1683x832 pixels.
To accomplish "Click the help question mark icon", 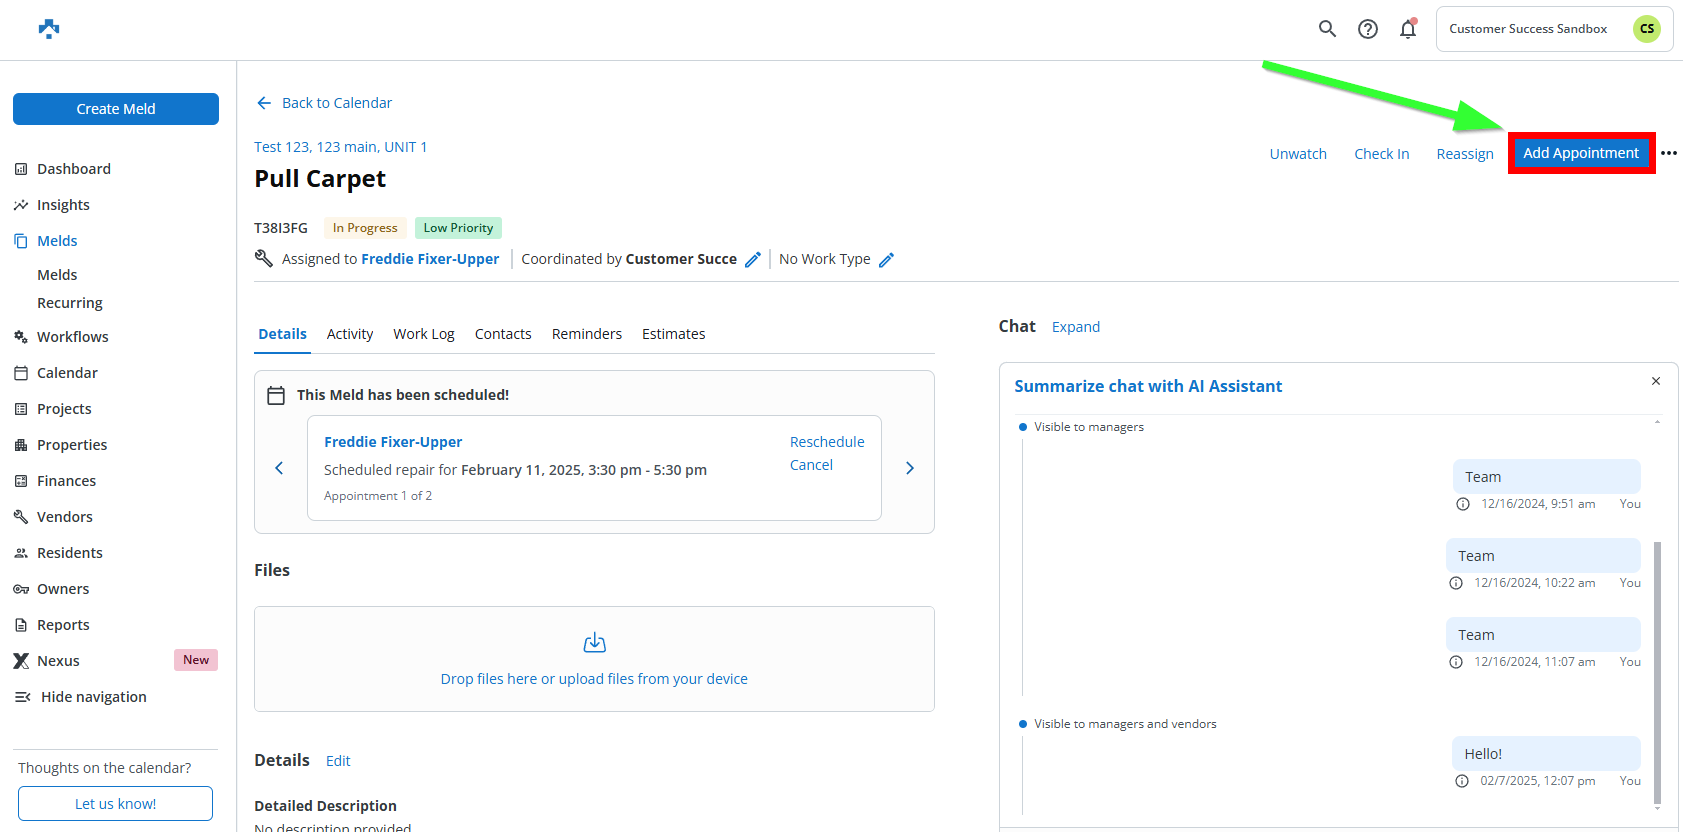I will pos(1367,29).
